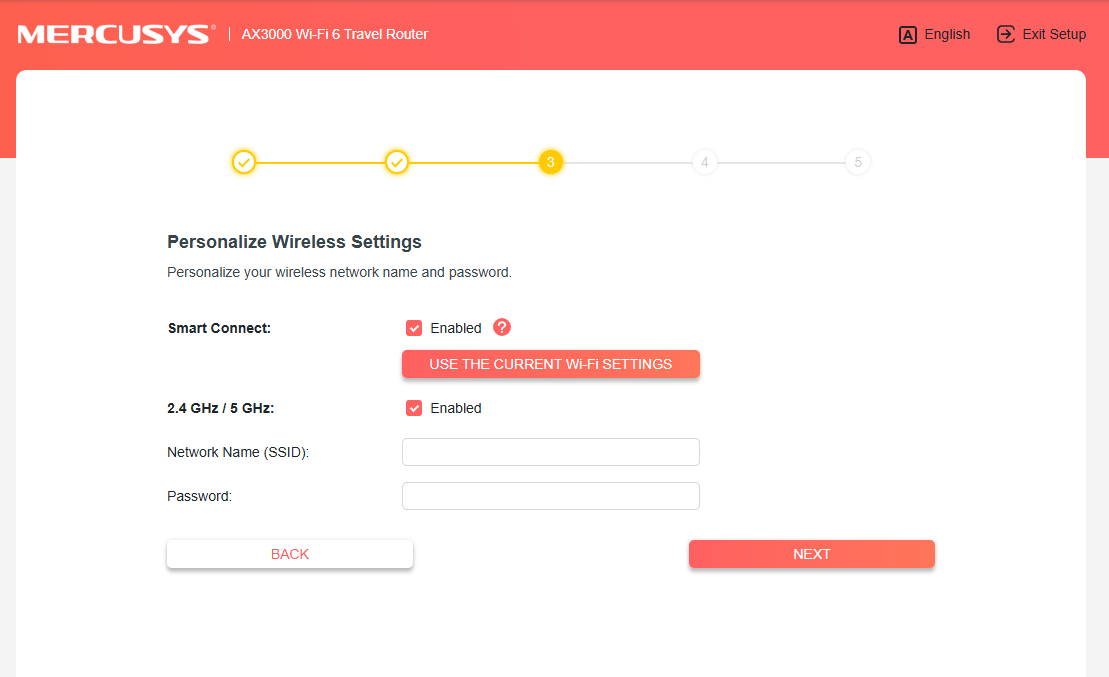1109x677 pixels.
Task: Select the current step 3 indicator
Action: click(550, 162)
